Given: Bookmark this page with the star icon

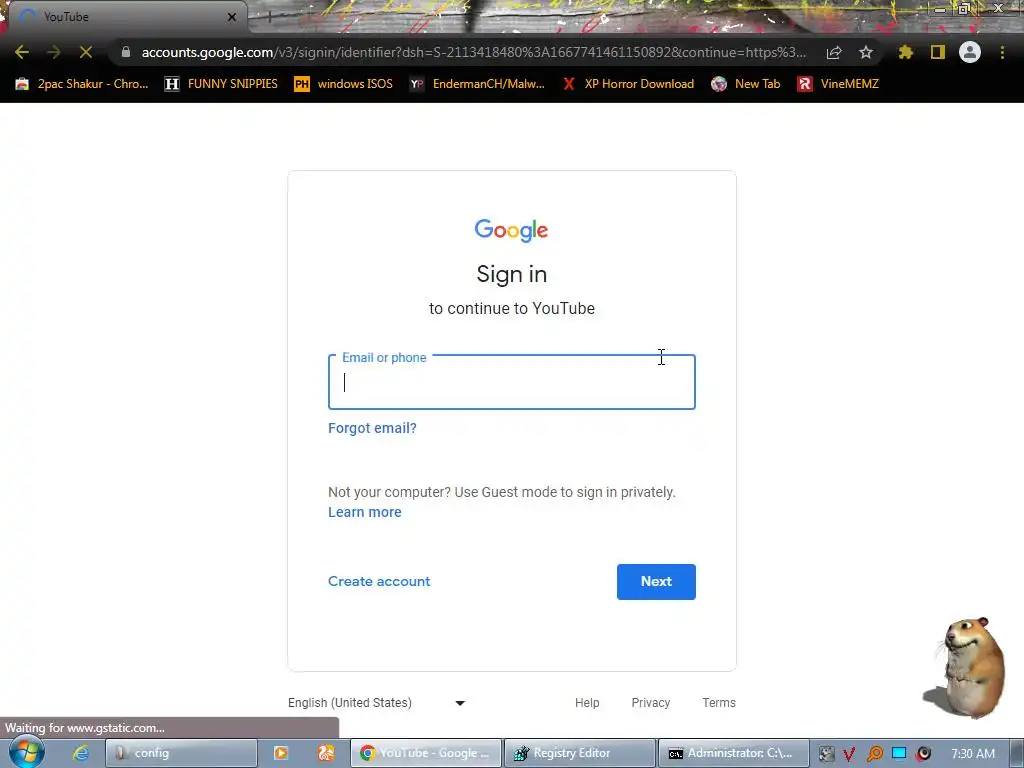Looking at the screenshot, I should pyautogui.click(x=866, y=52).
